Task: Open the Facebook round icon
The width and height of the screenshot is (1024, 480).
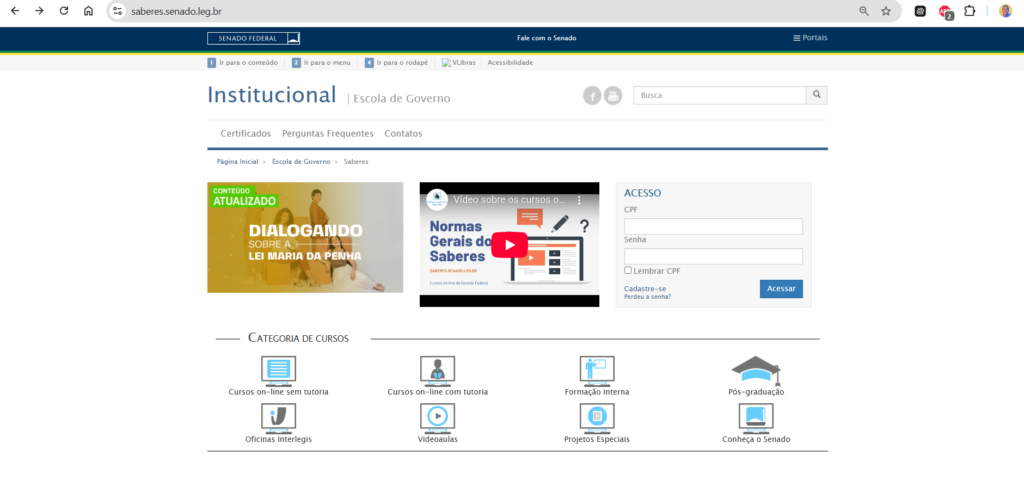Action: pos(592,96)
